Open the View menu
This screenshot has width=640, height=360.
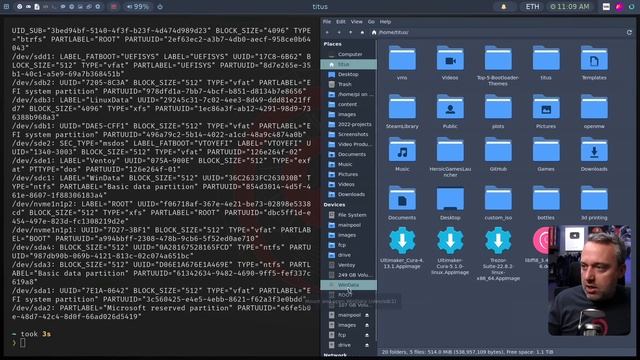tap(356, 22)
